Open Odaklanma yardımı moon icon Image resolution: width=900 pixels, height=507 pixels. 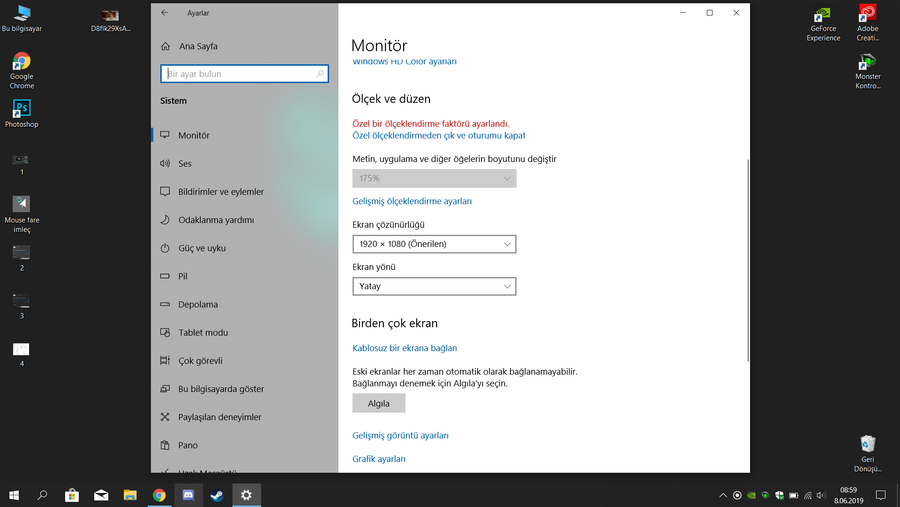165,219
